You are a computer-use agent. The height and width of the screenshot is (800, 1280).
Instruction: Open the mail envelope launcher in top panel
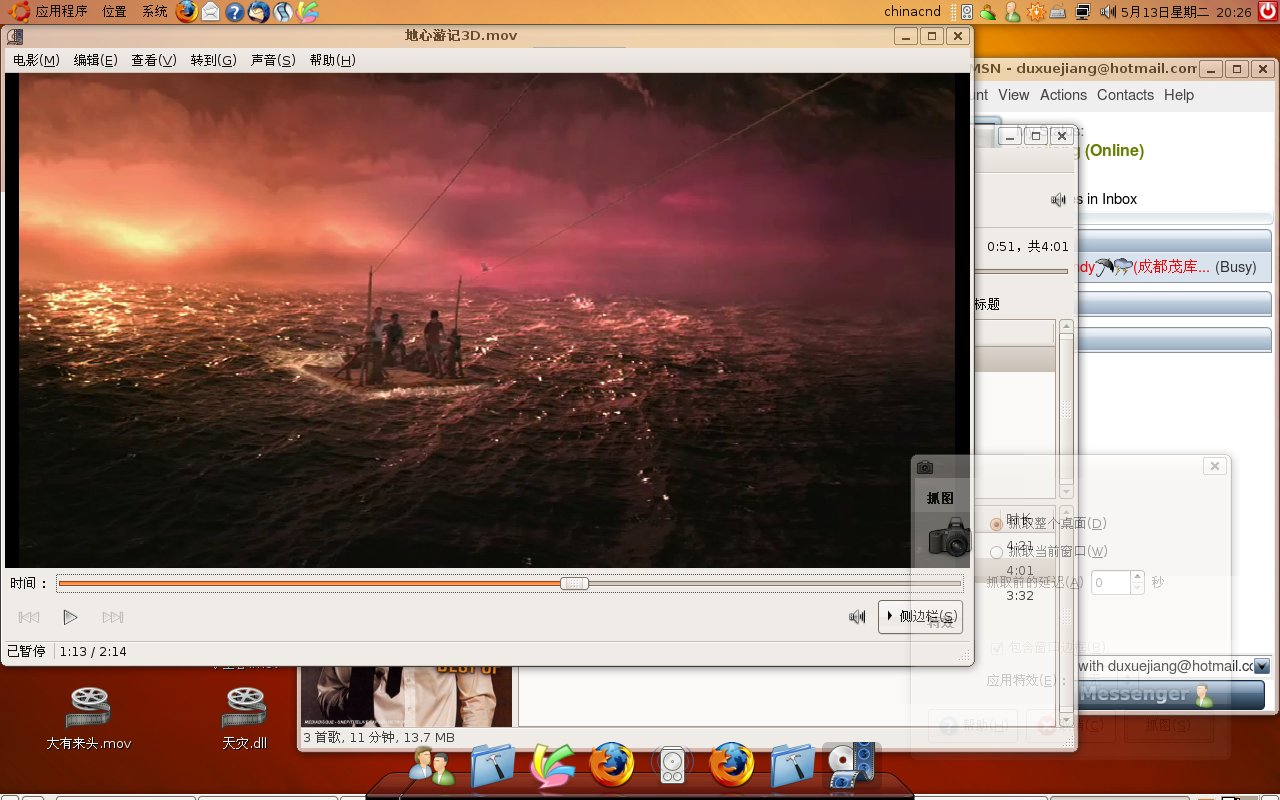click(210, 12)
